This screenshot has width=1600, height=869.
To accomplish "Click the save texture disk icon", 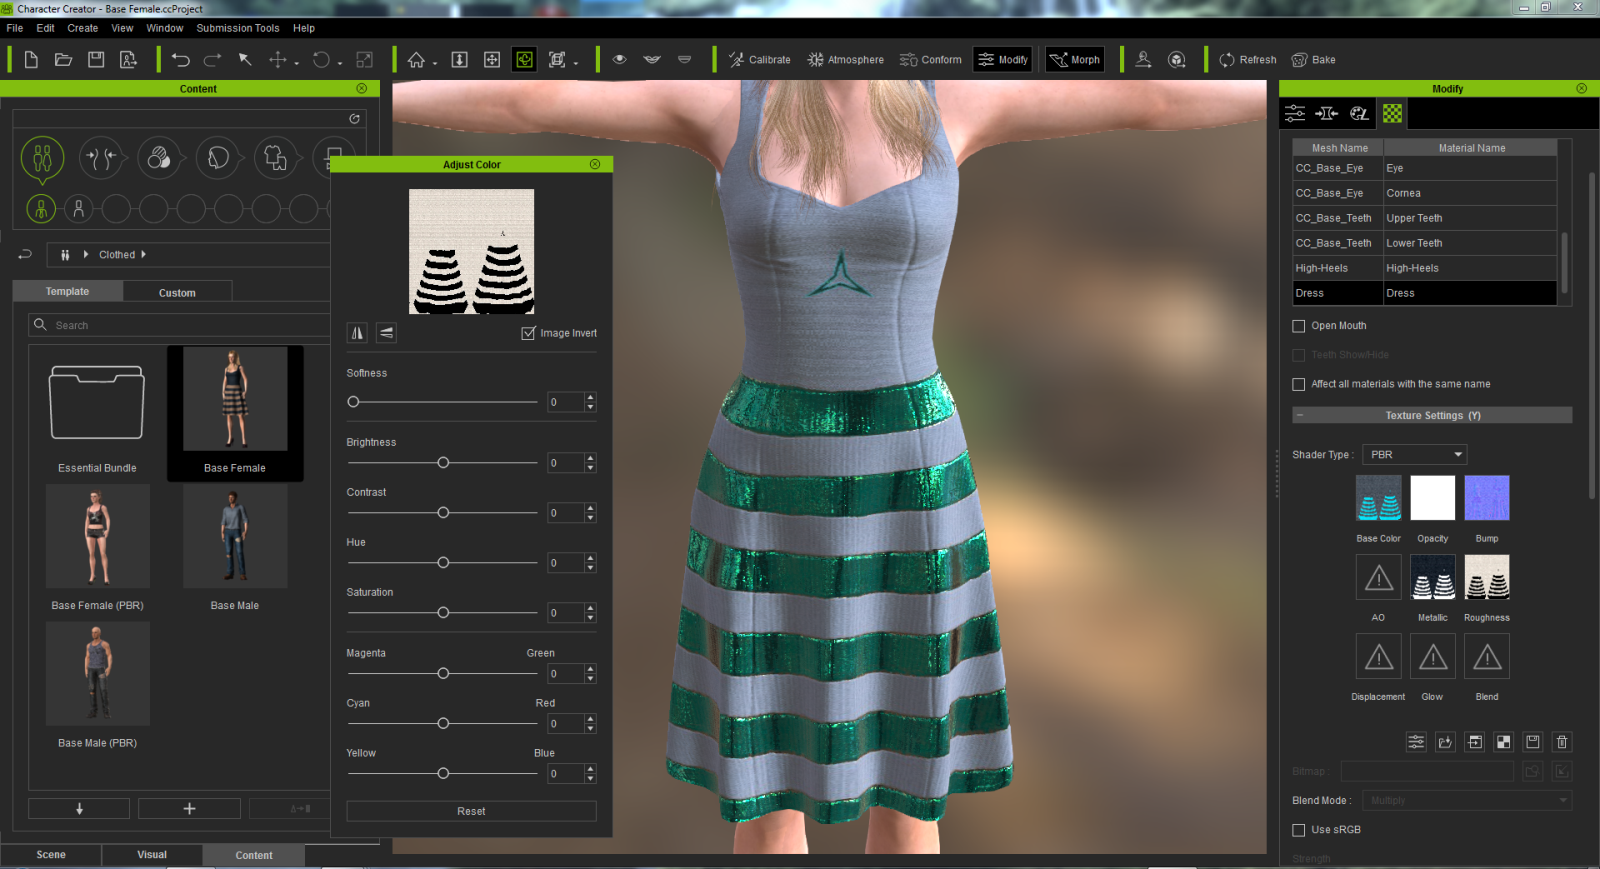I will click(x=1532, y=742).
